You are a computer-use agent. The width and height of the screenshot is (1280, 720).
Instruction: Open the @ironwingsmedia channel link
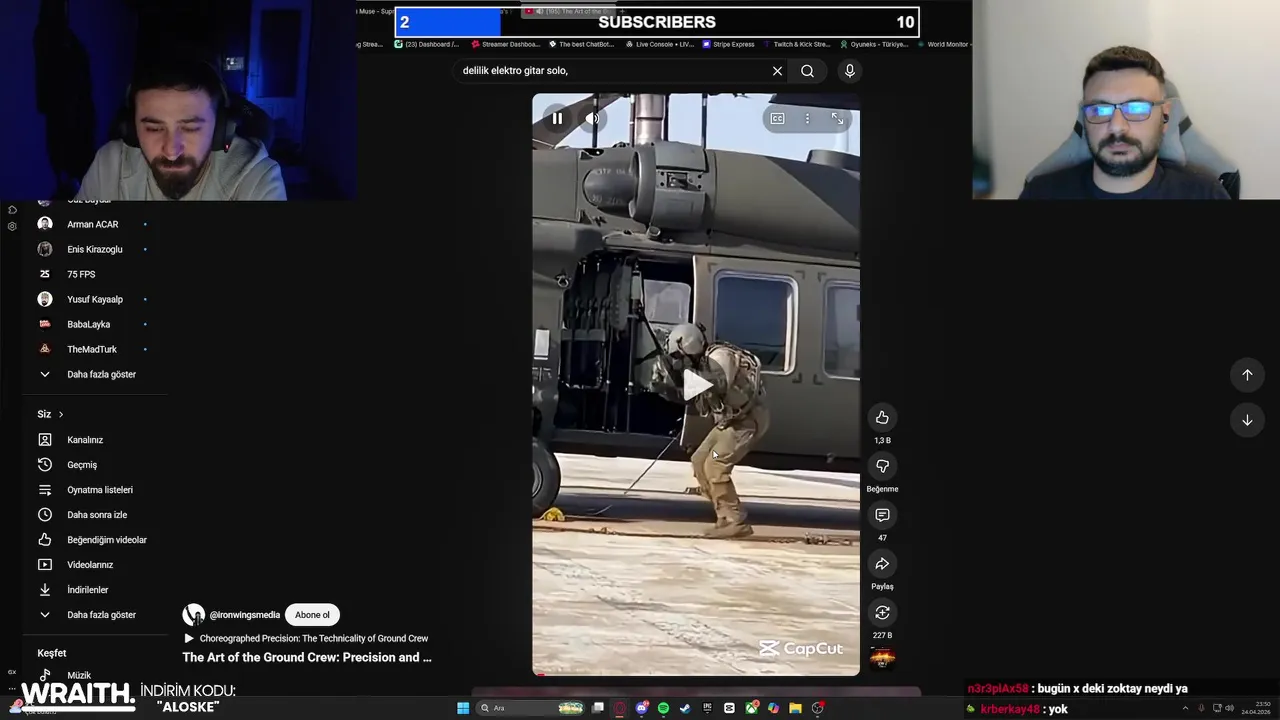pyautogui.click(x=245, y=615)
